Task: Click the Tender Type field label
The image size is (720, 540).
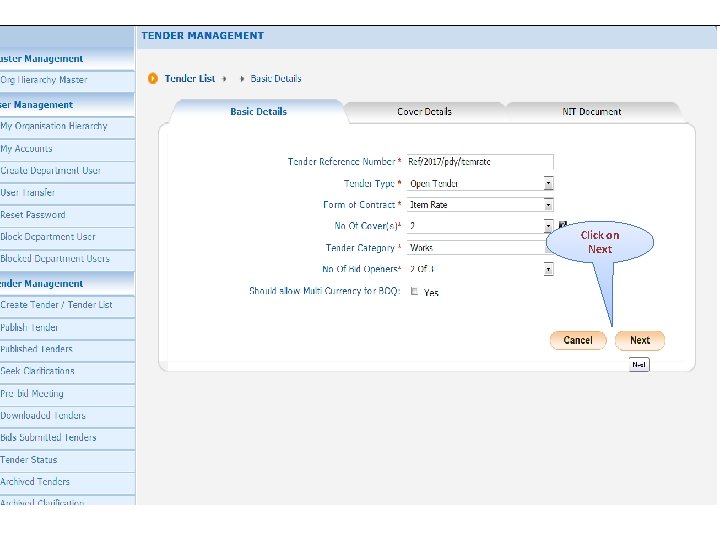Action: (x=370, y=184)
